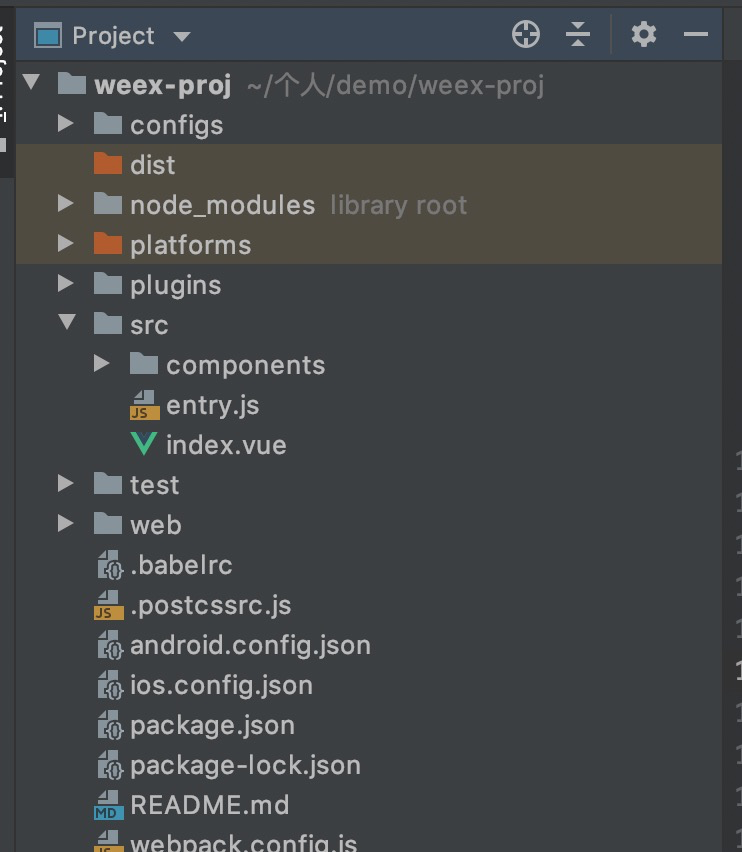Image resolution: width=742 pixels, height=852 pixels.
Task: Expand the components folder
Action: click(101, 364)
